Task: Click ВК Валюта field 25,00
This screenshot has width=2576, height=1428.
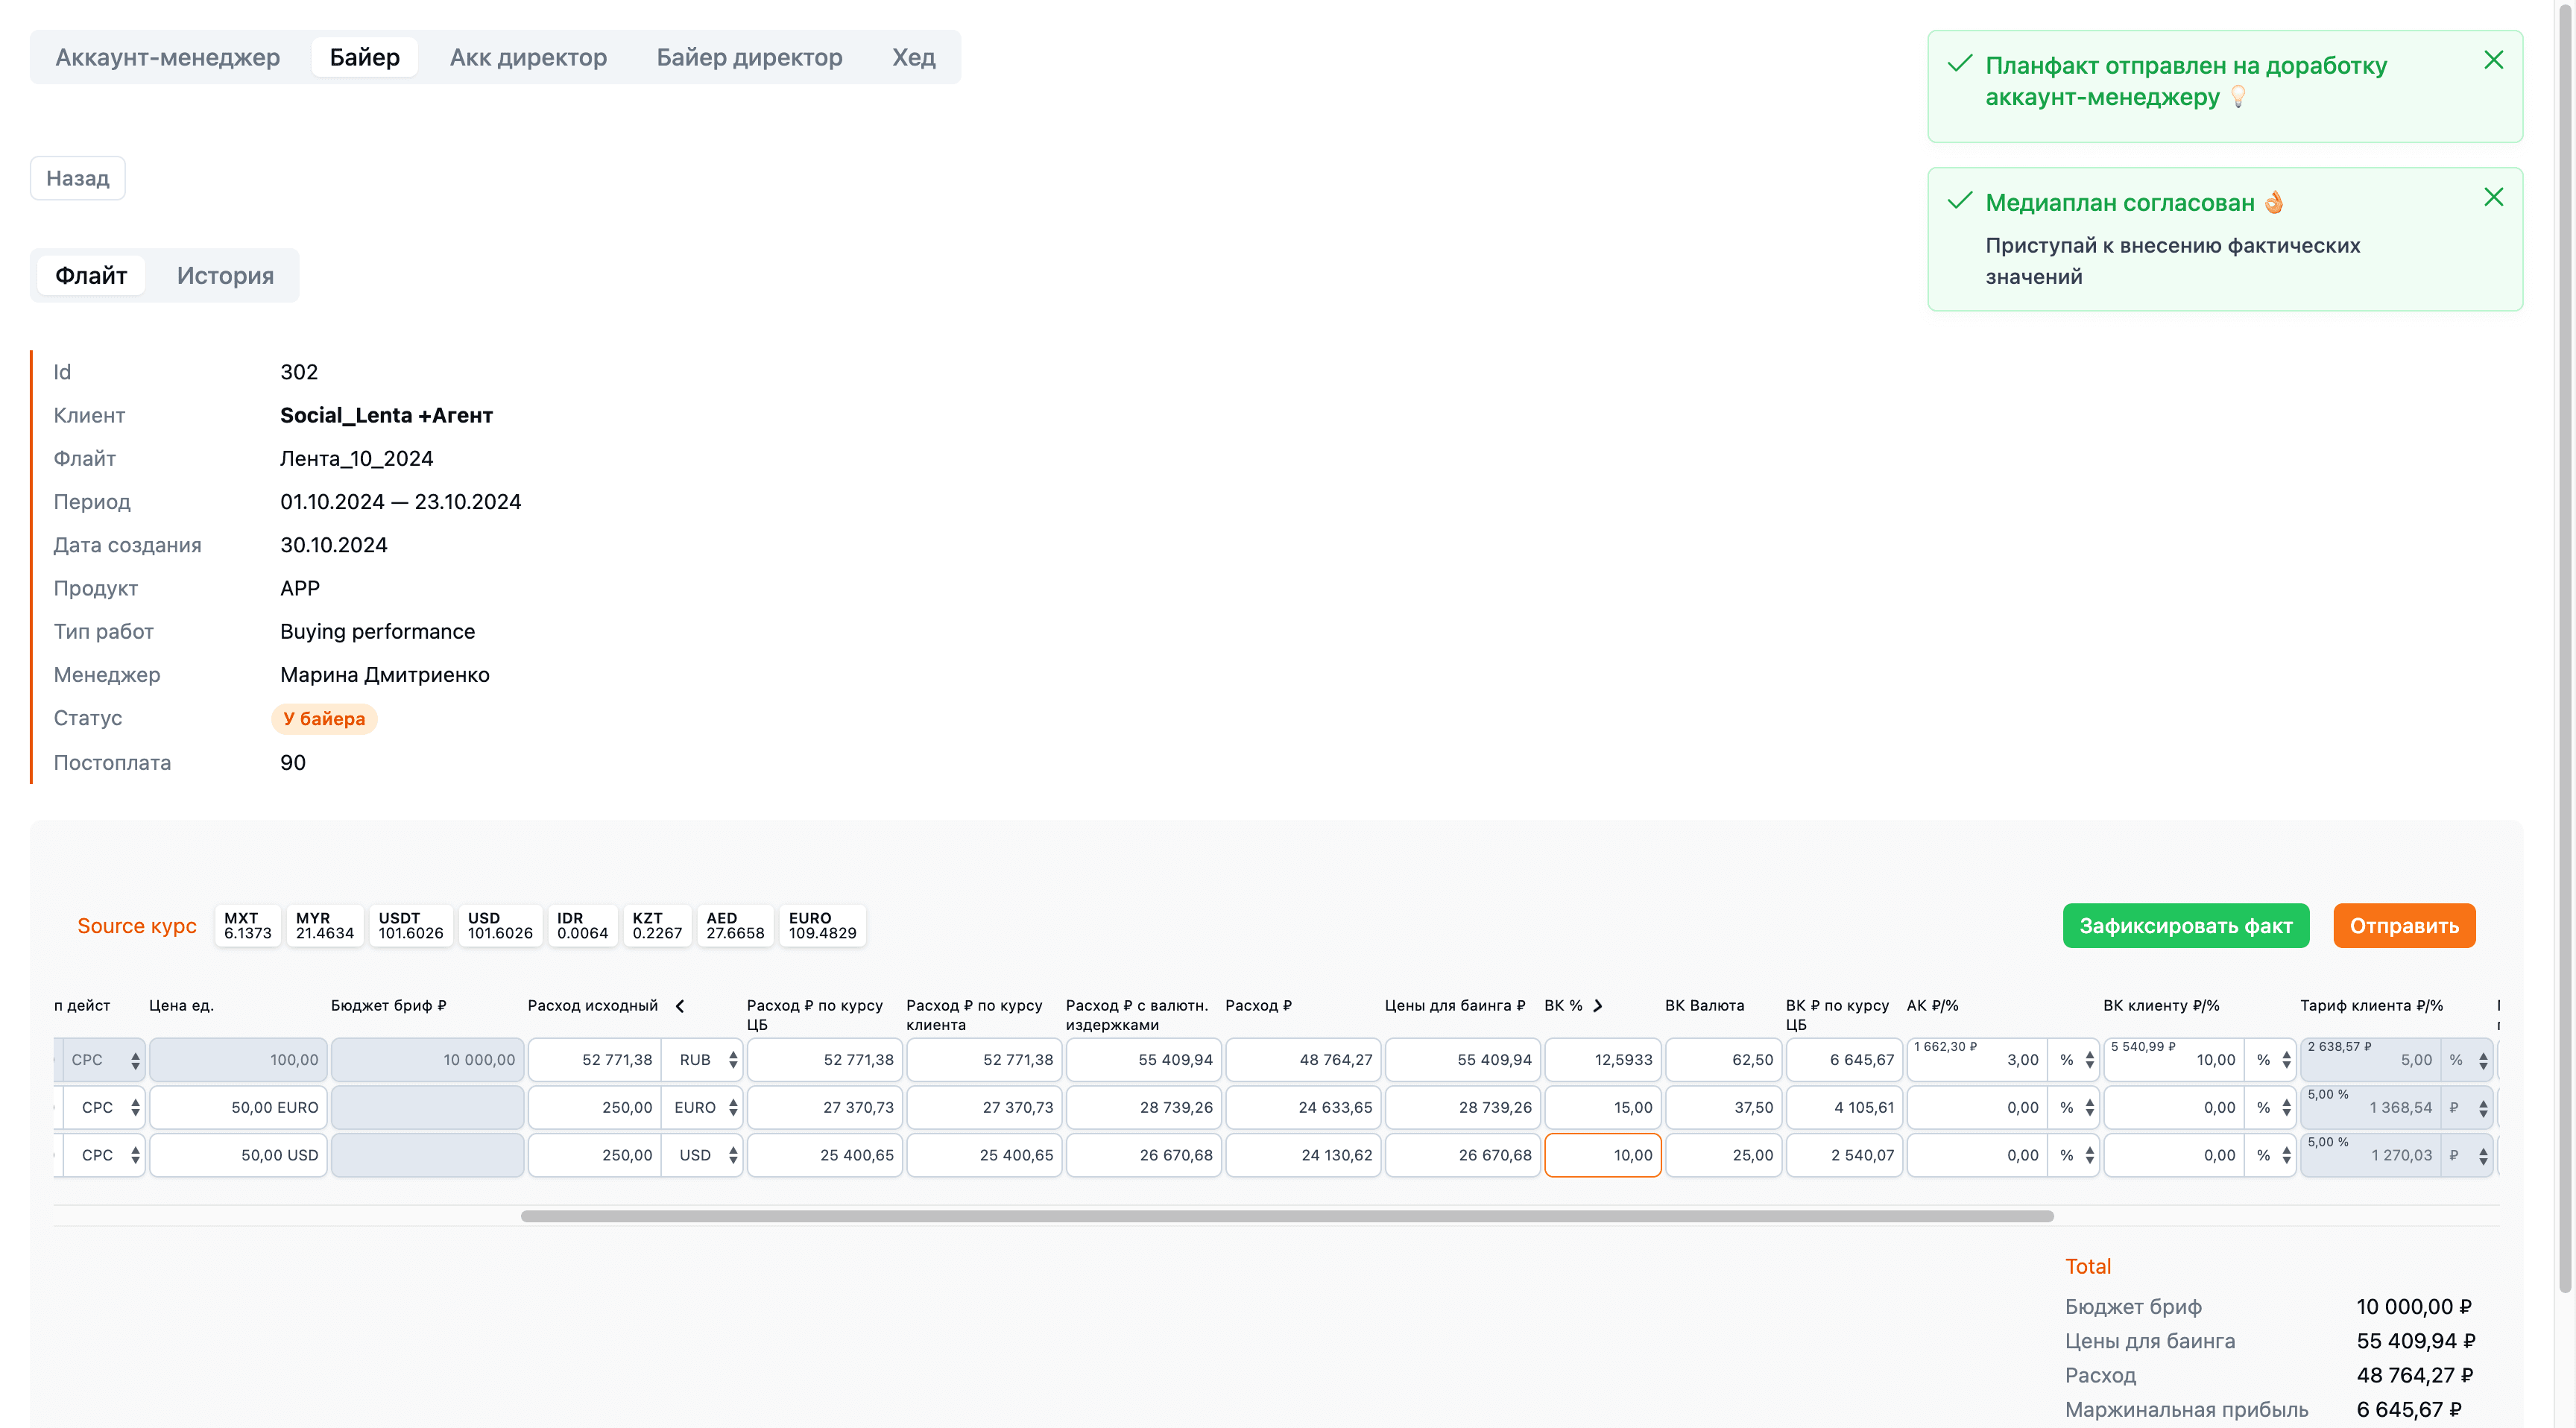Action: (x=1723, y=1154)
